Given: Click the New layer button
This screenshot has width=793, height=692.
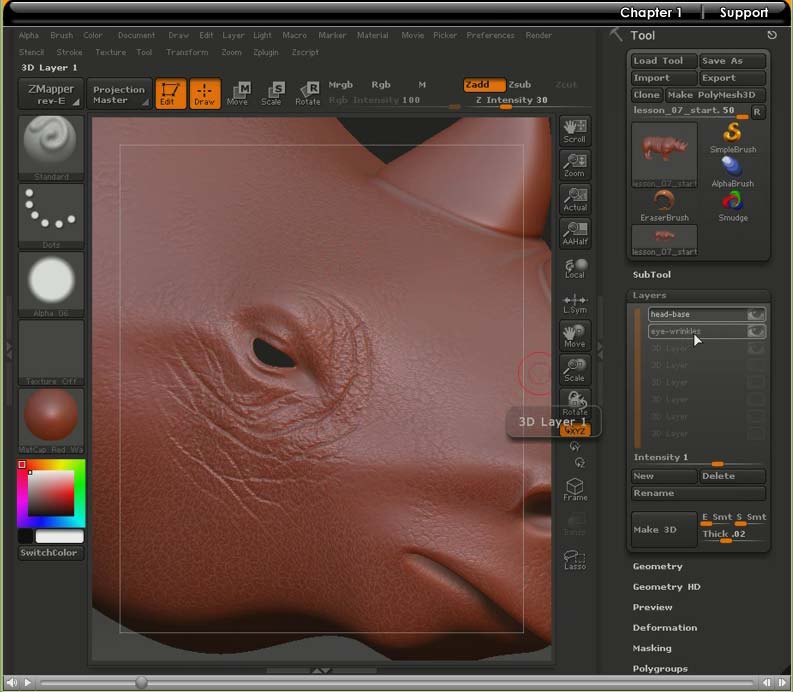Looking at the screenshot, I should (x=664, y=476).
